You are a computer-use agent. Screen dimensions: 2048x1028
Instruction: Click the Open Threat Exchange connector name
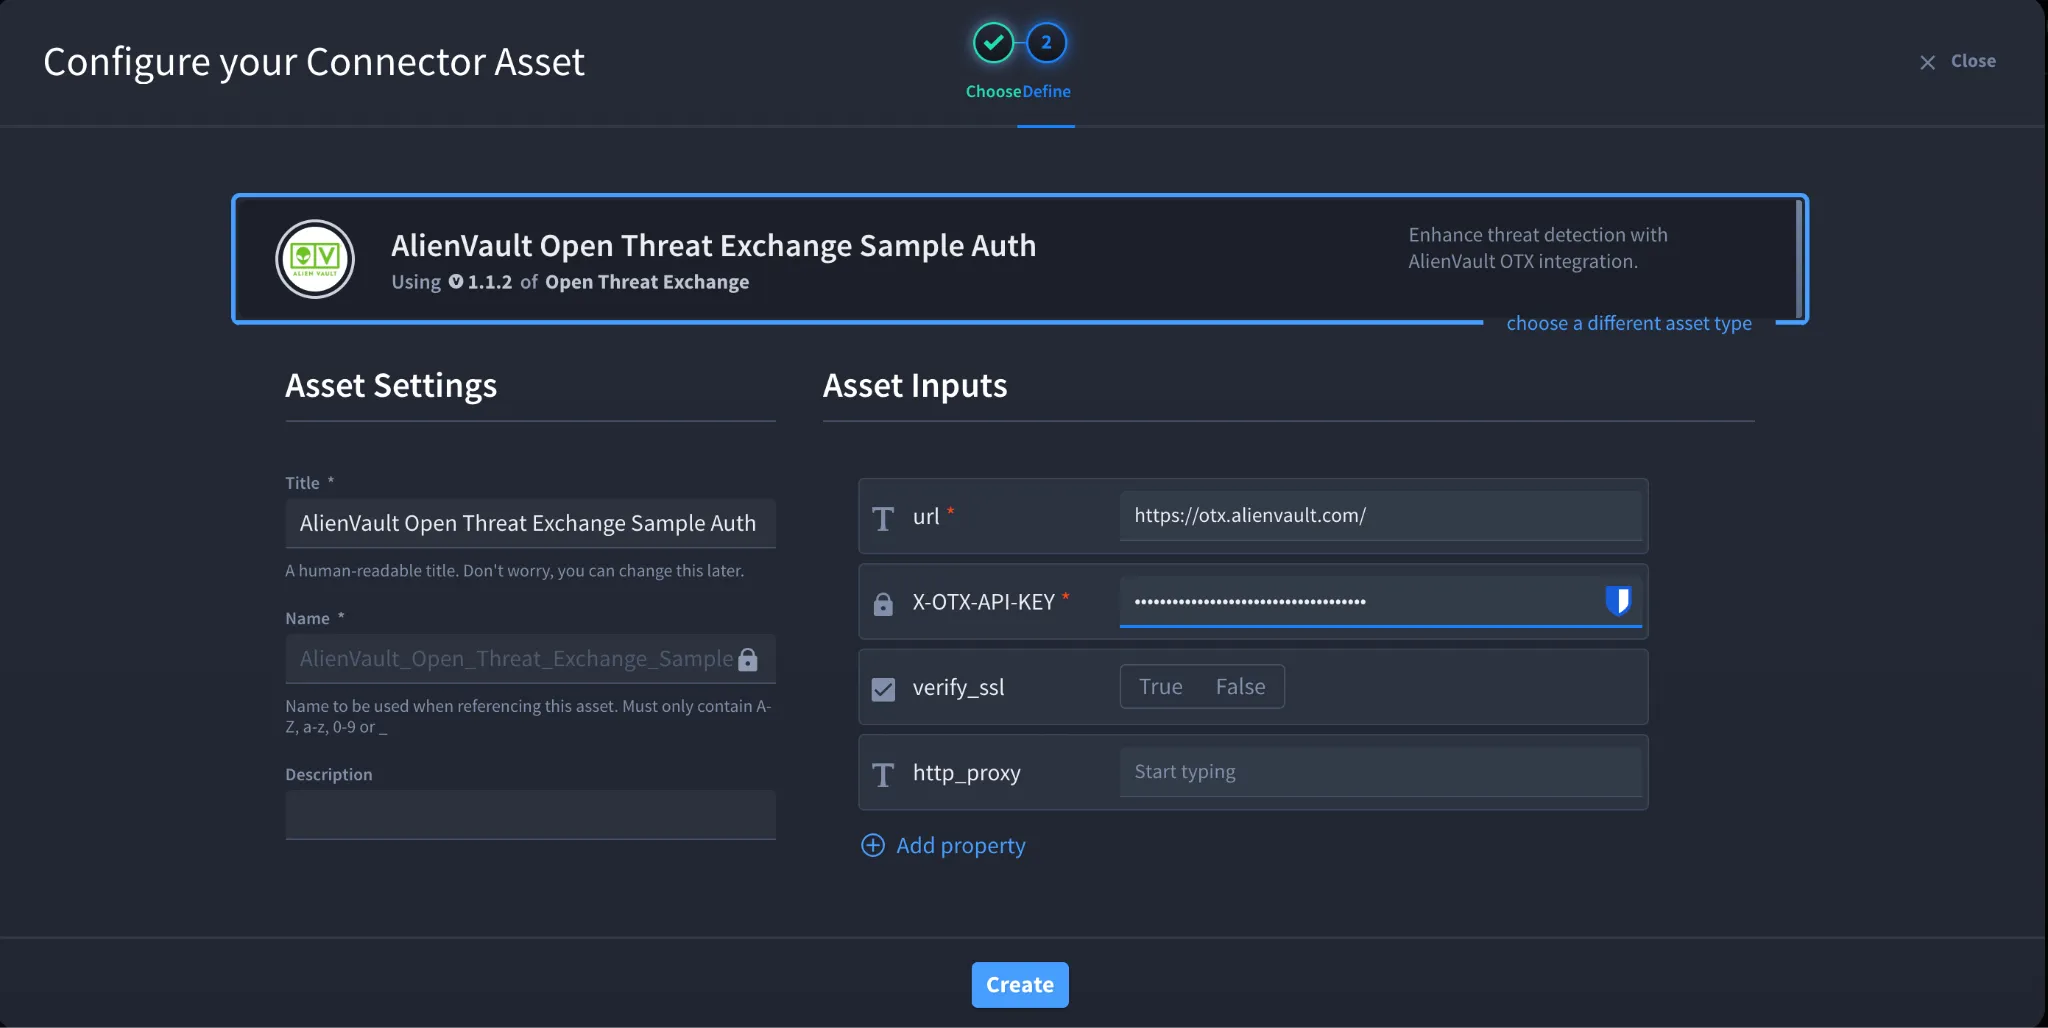tap(647, 282)
